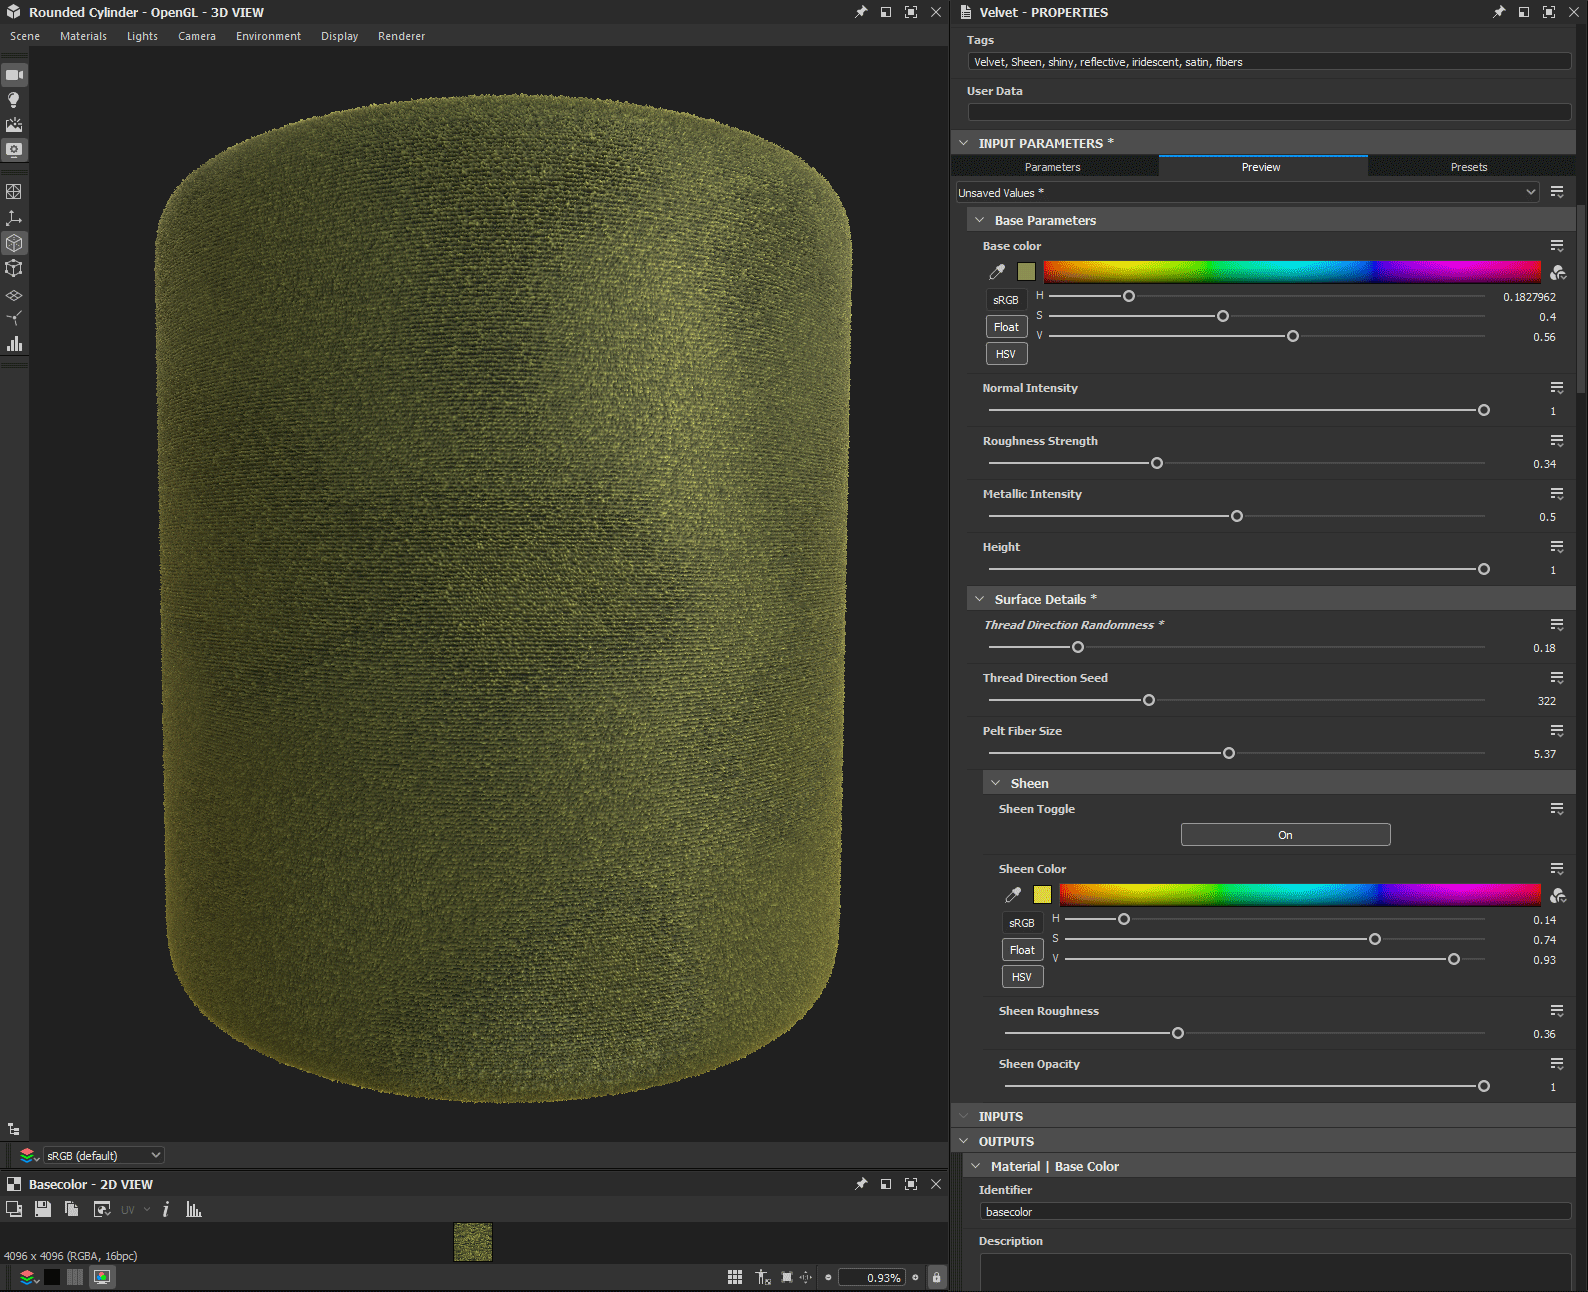
Task: Toggle black background swatch in 2D view footer
Action: pos(51,1277)
